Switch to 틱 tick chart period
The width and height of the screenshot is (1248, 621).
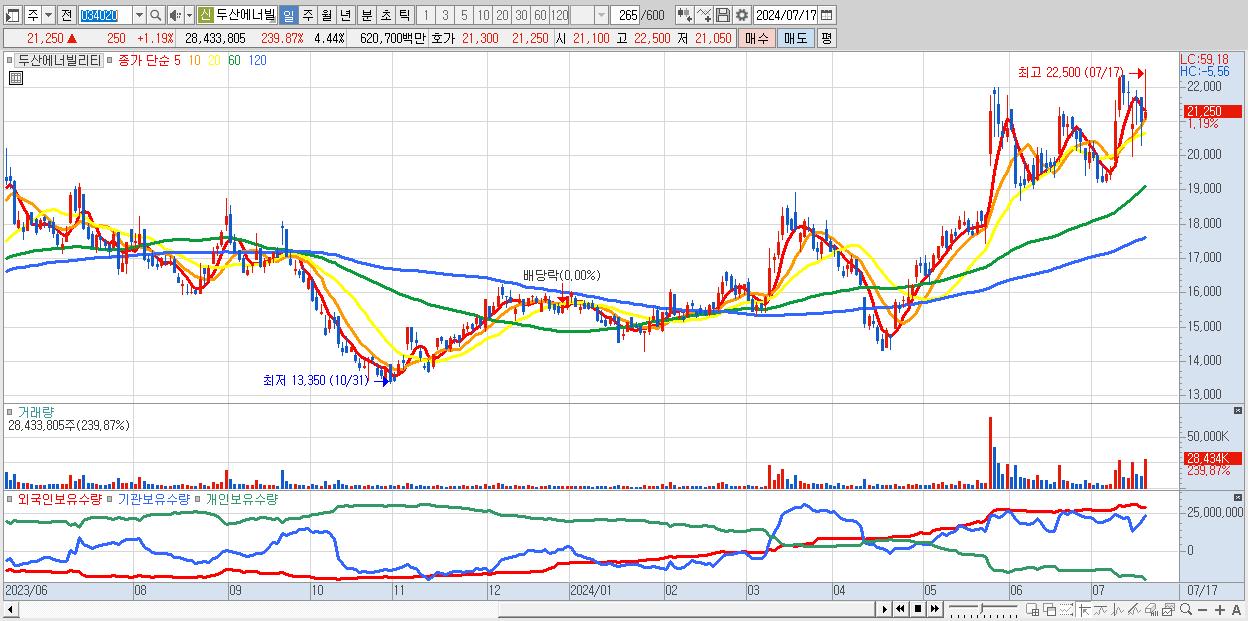point(404,15)
